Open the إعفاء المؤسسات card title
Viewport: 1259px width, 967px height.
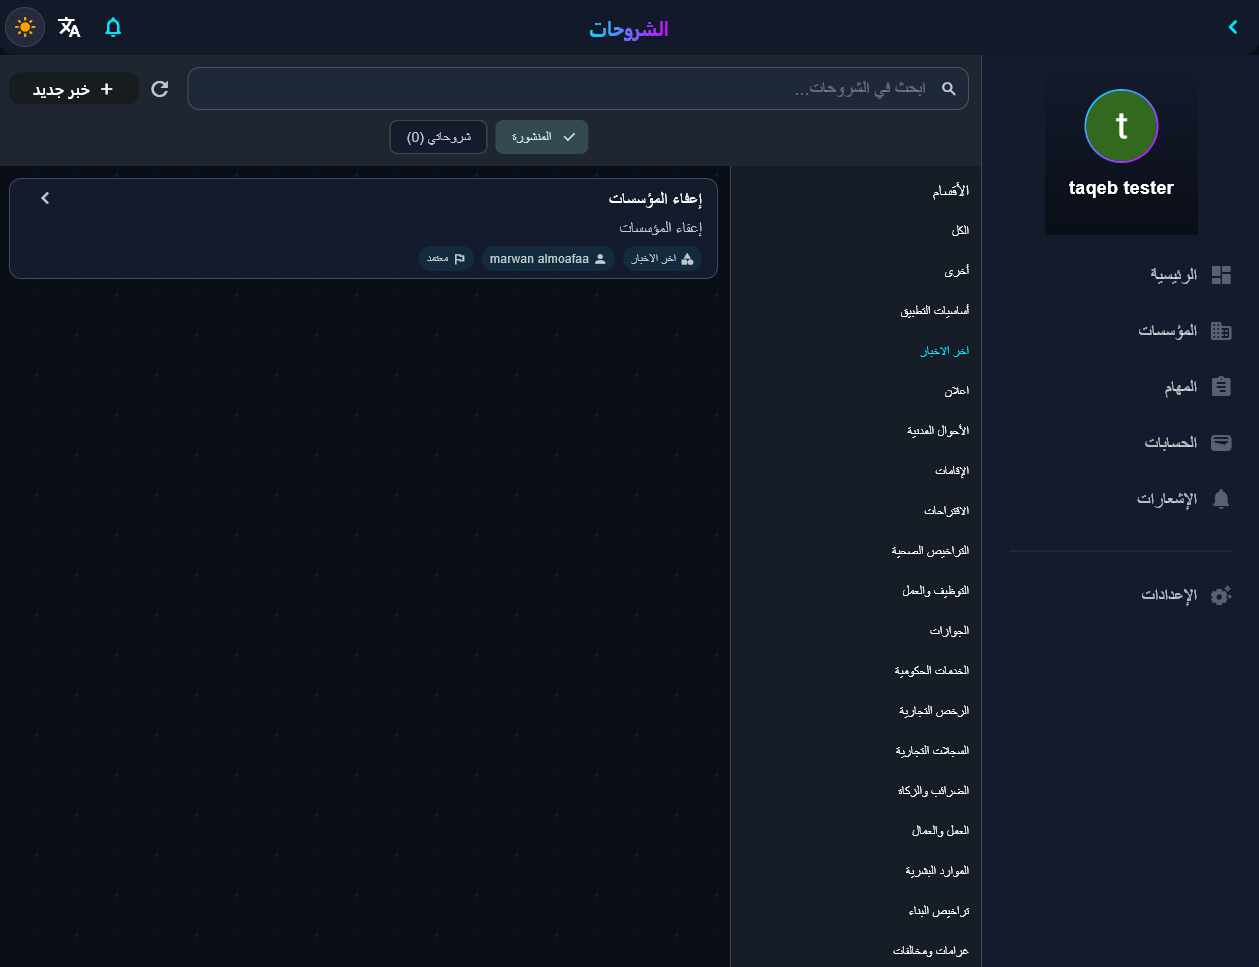pyautogui.click(x=655, y=198)
